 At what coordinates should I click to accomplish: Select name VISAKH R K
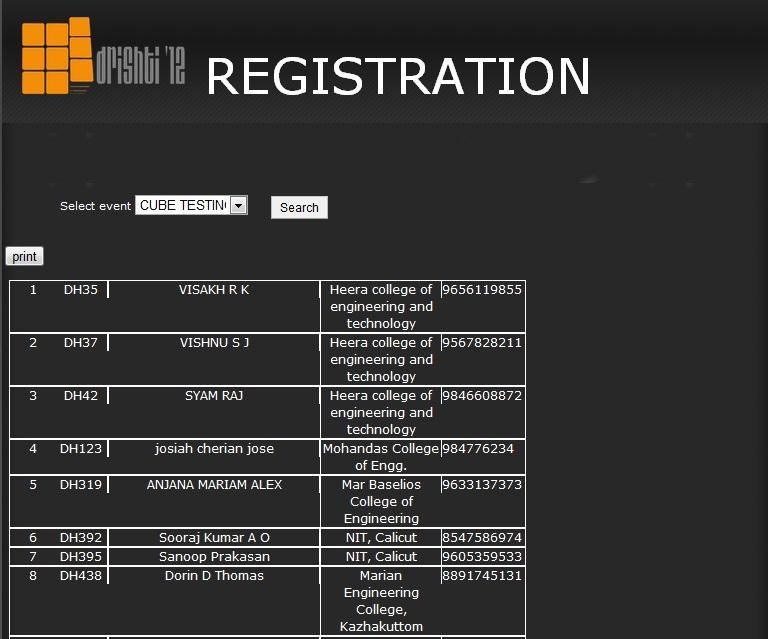pyautogui.click(x=214, y=289)
